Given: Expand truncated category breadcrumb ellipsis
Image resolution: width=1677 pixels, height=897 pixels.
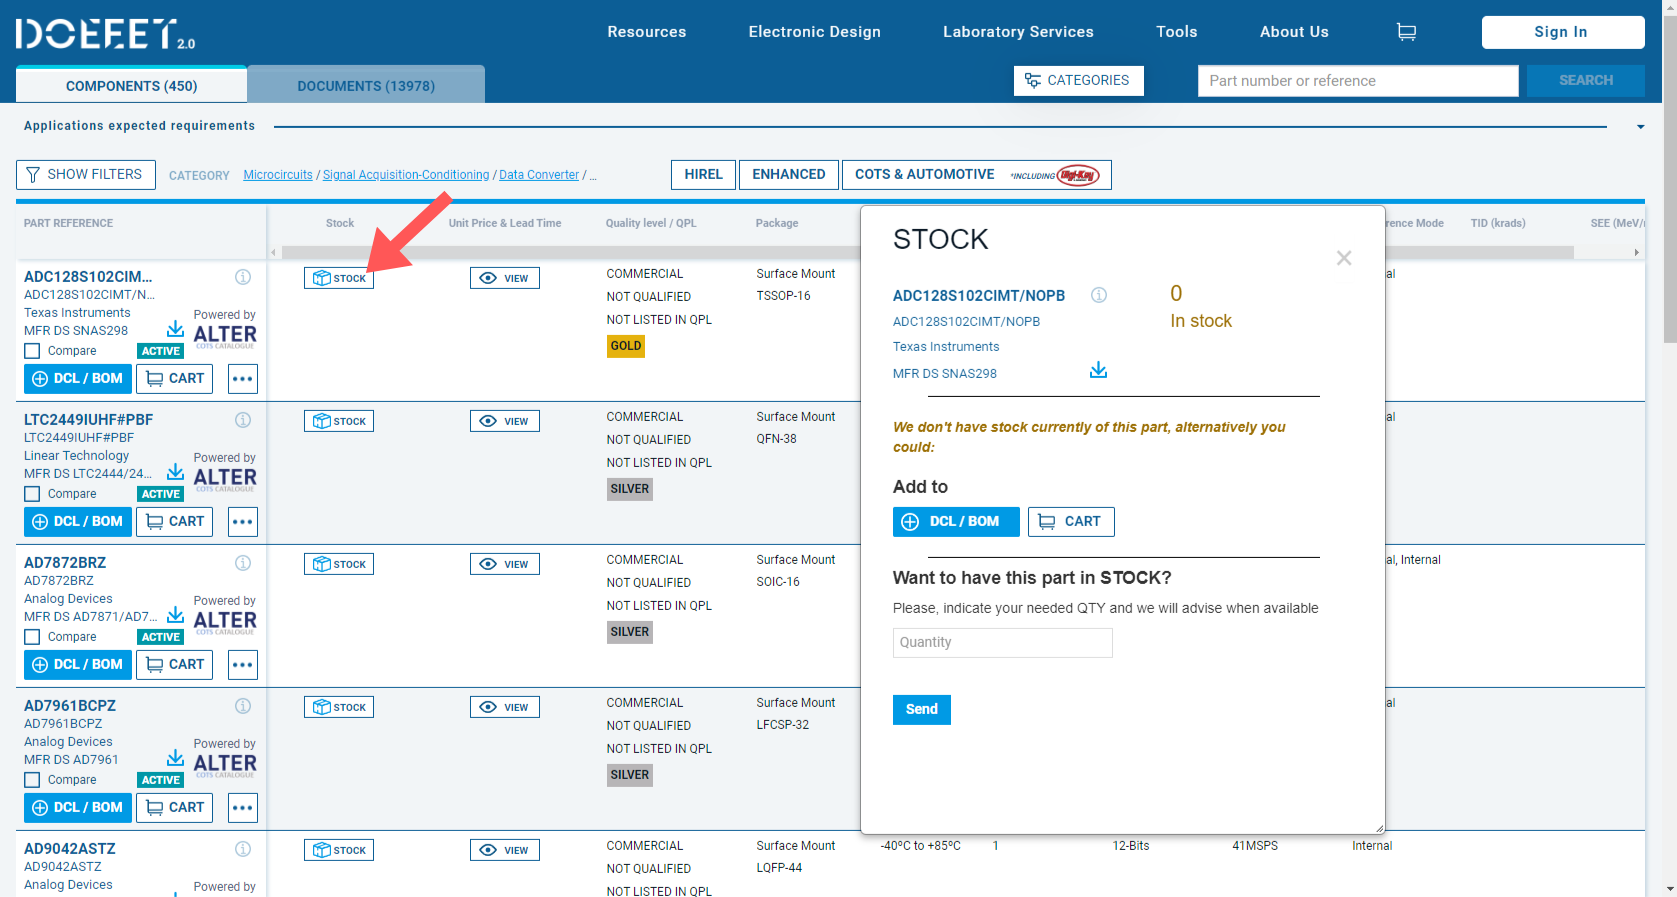Looking at the screenshot, I should click(593, 175).
